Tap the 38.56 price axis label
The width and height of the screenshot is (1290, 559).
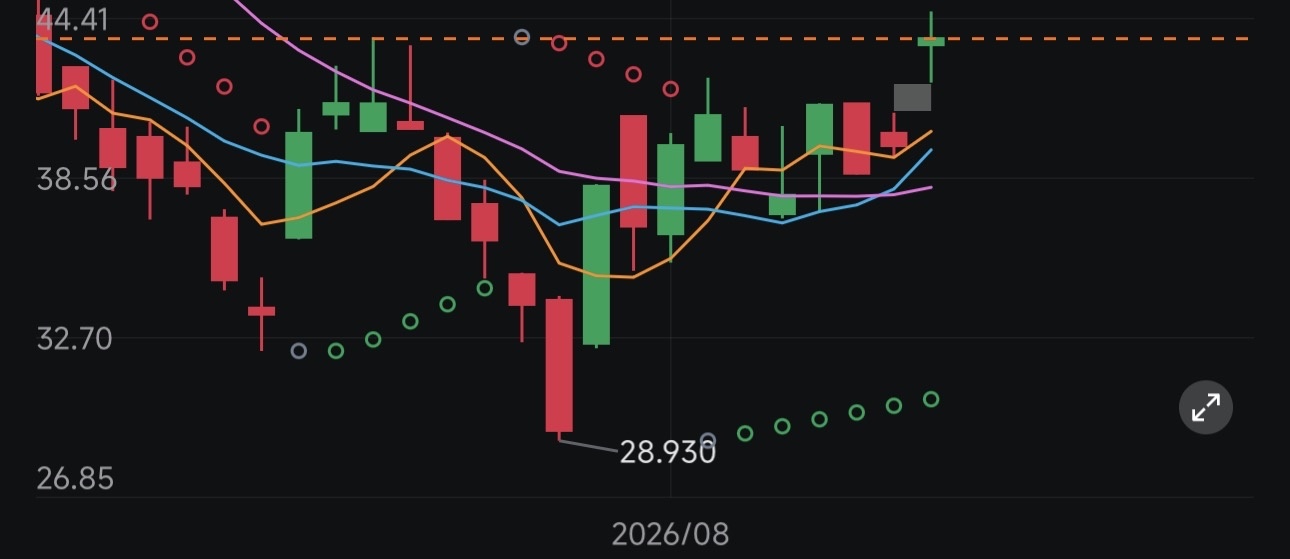coord(76,179)
